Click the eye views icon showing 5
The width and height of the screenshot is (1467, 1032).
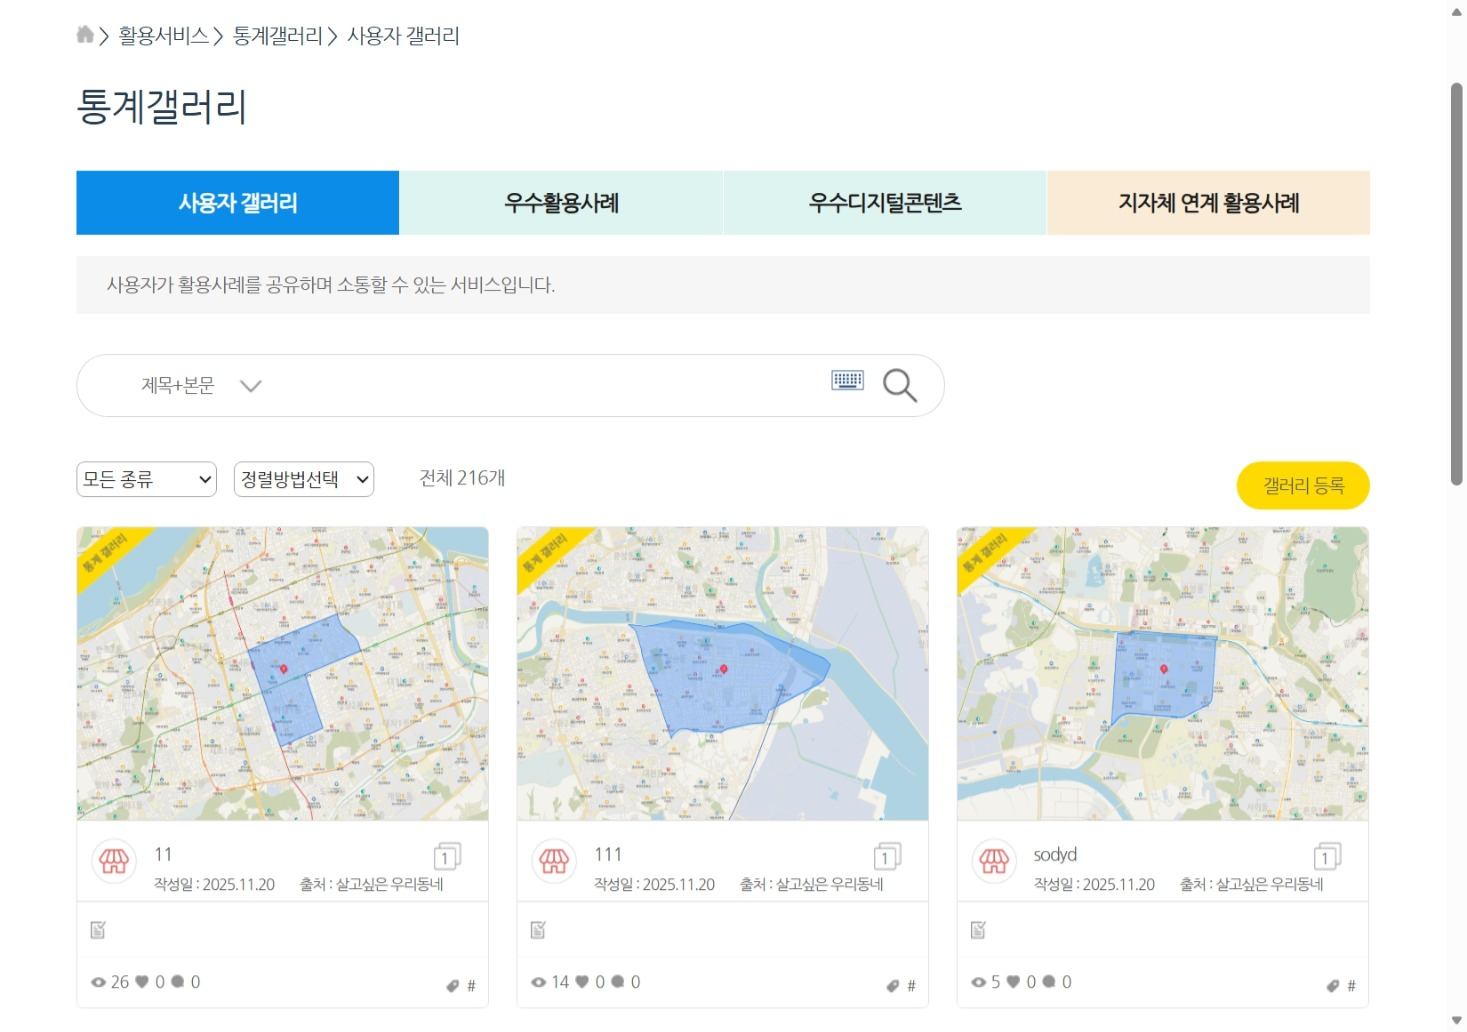(979, 982)
